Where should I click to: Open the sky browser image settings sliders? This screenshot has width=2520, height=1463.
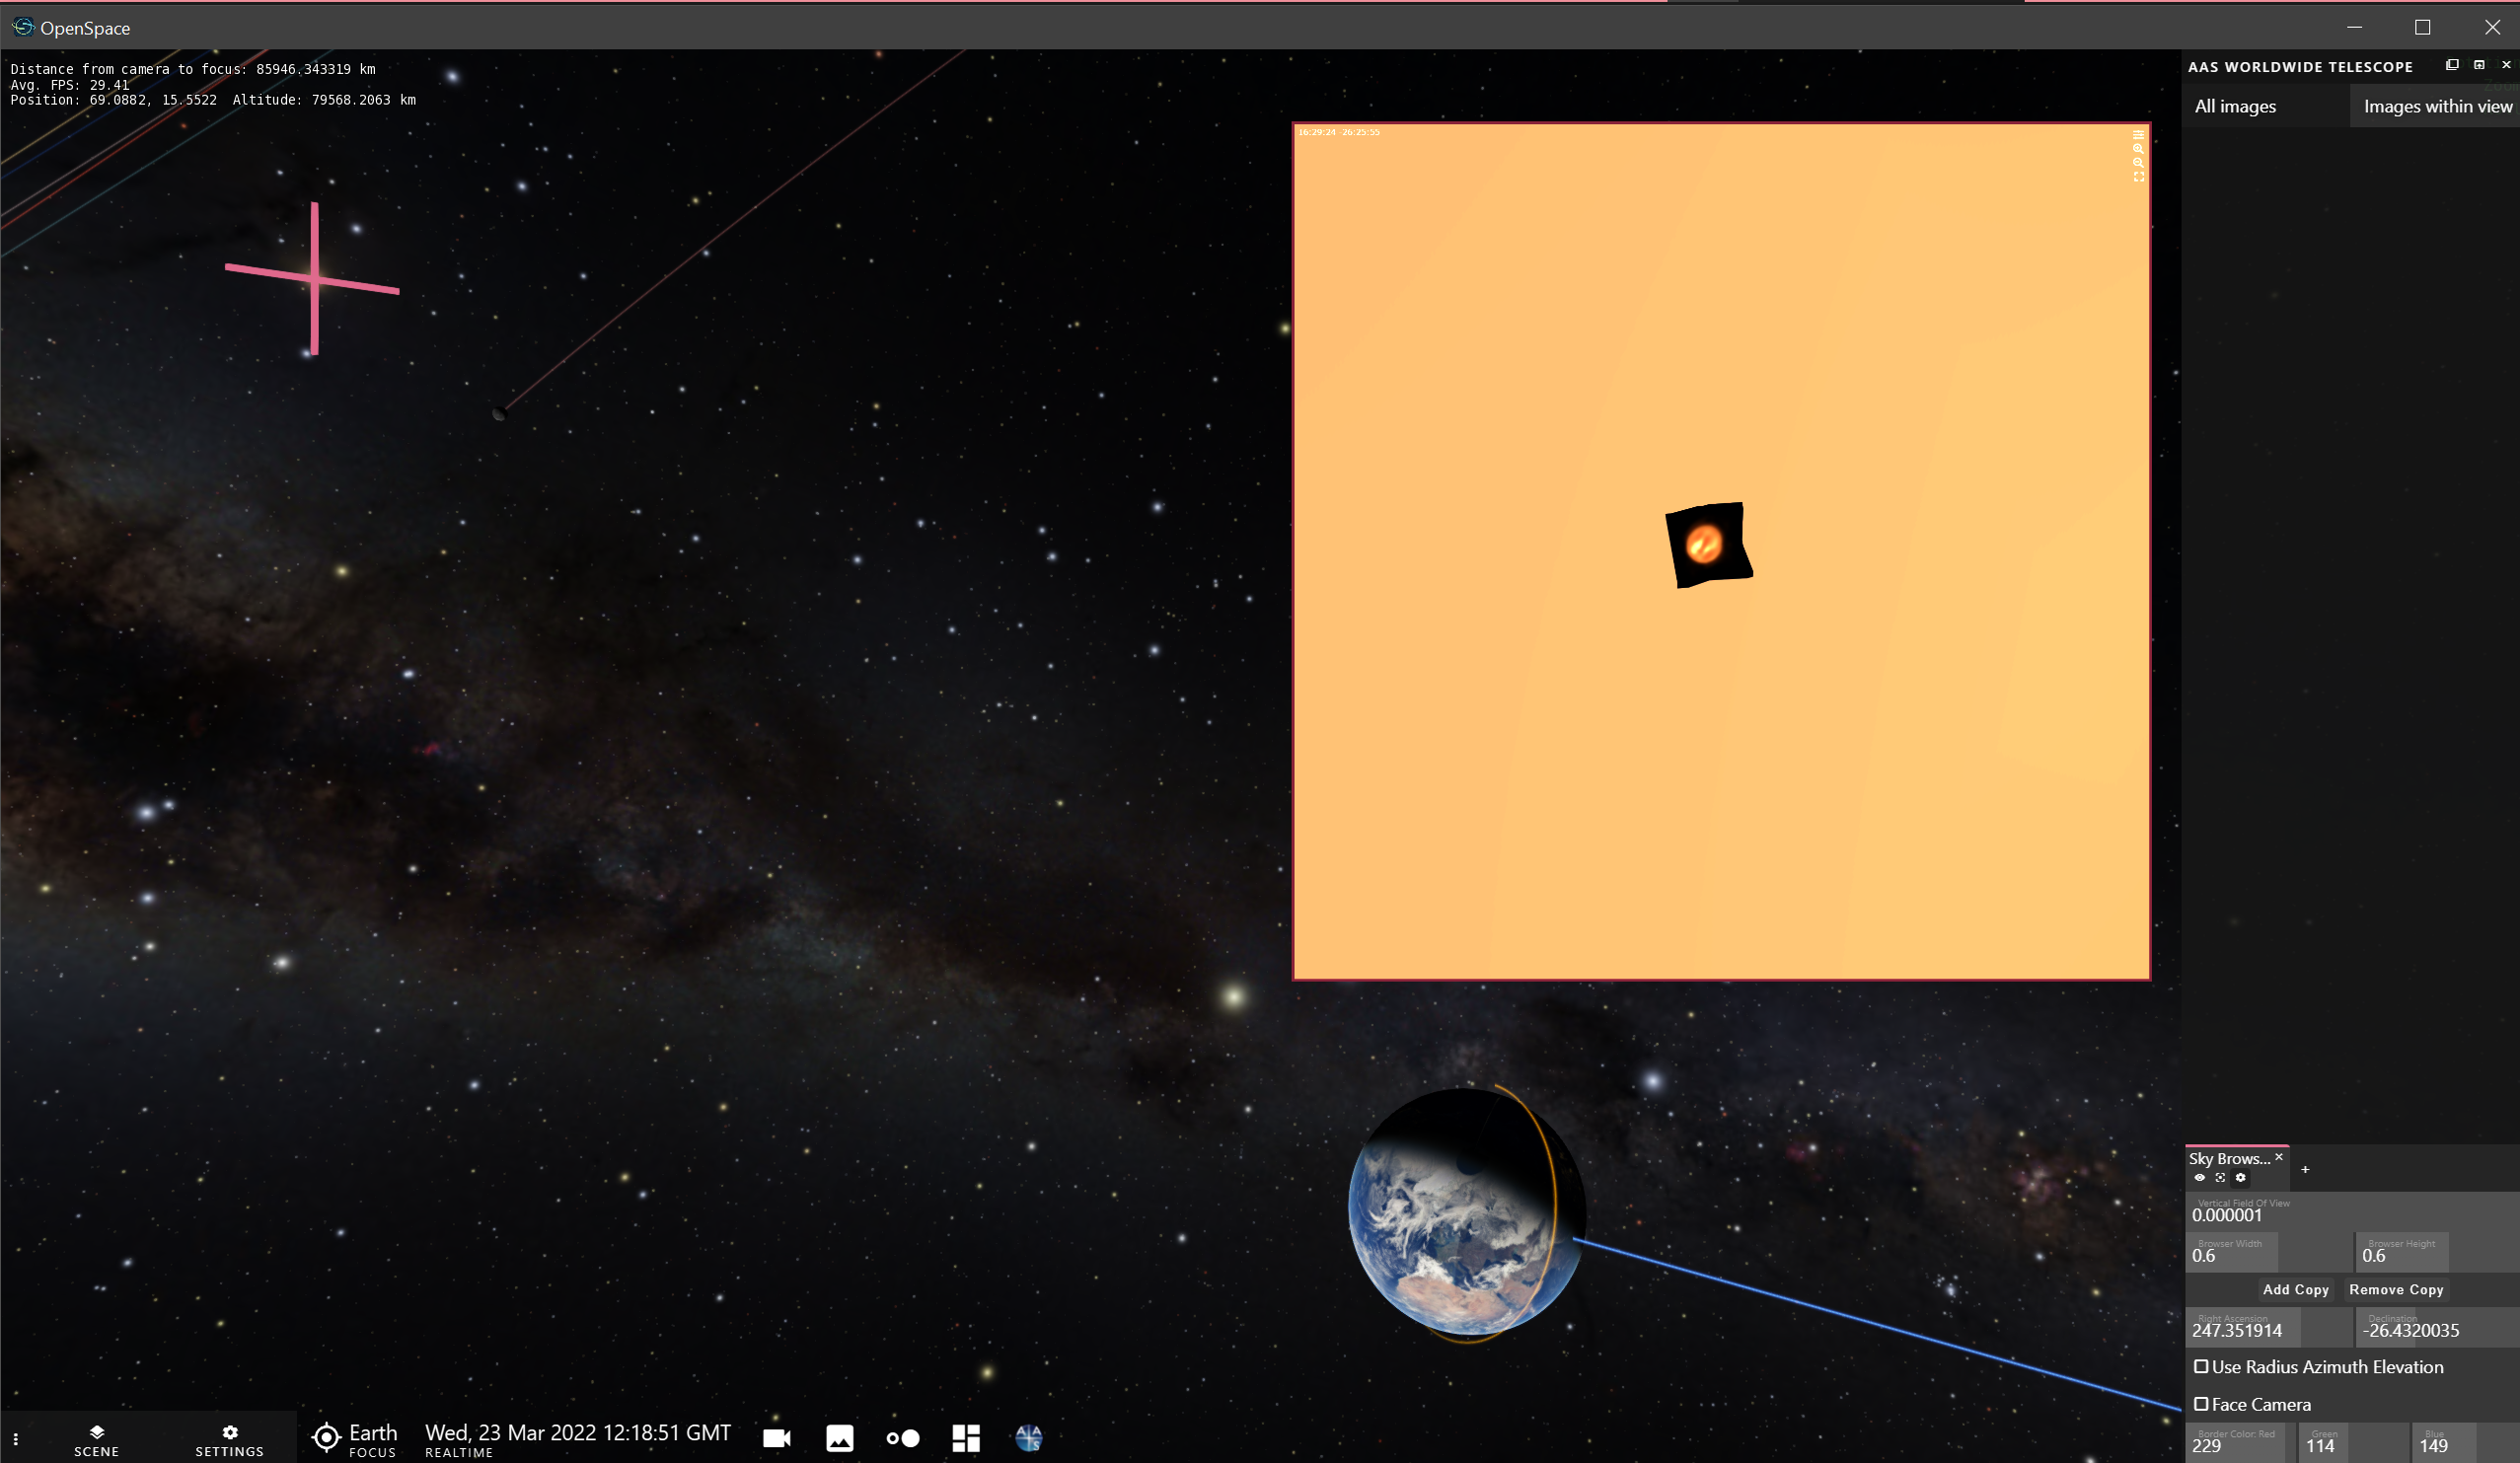[2139, 135]
